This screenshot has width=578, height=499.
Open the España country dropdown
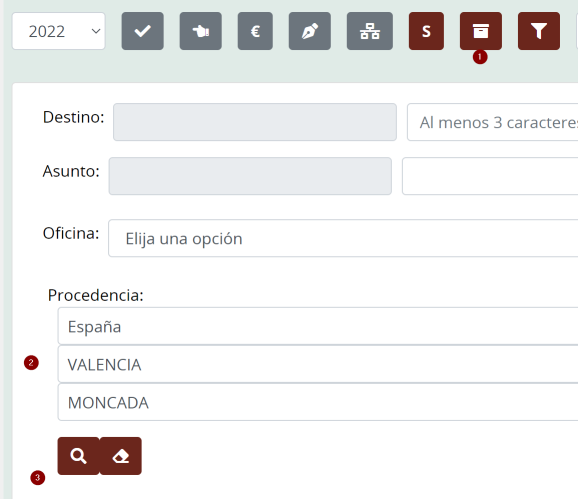(318, 326)
